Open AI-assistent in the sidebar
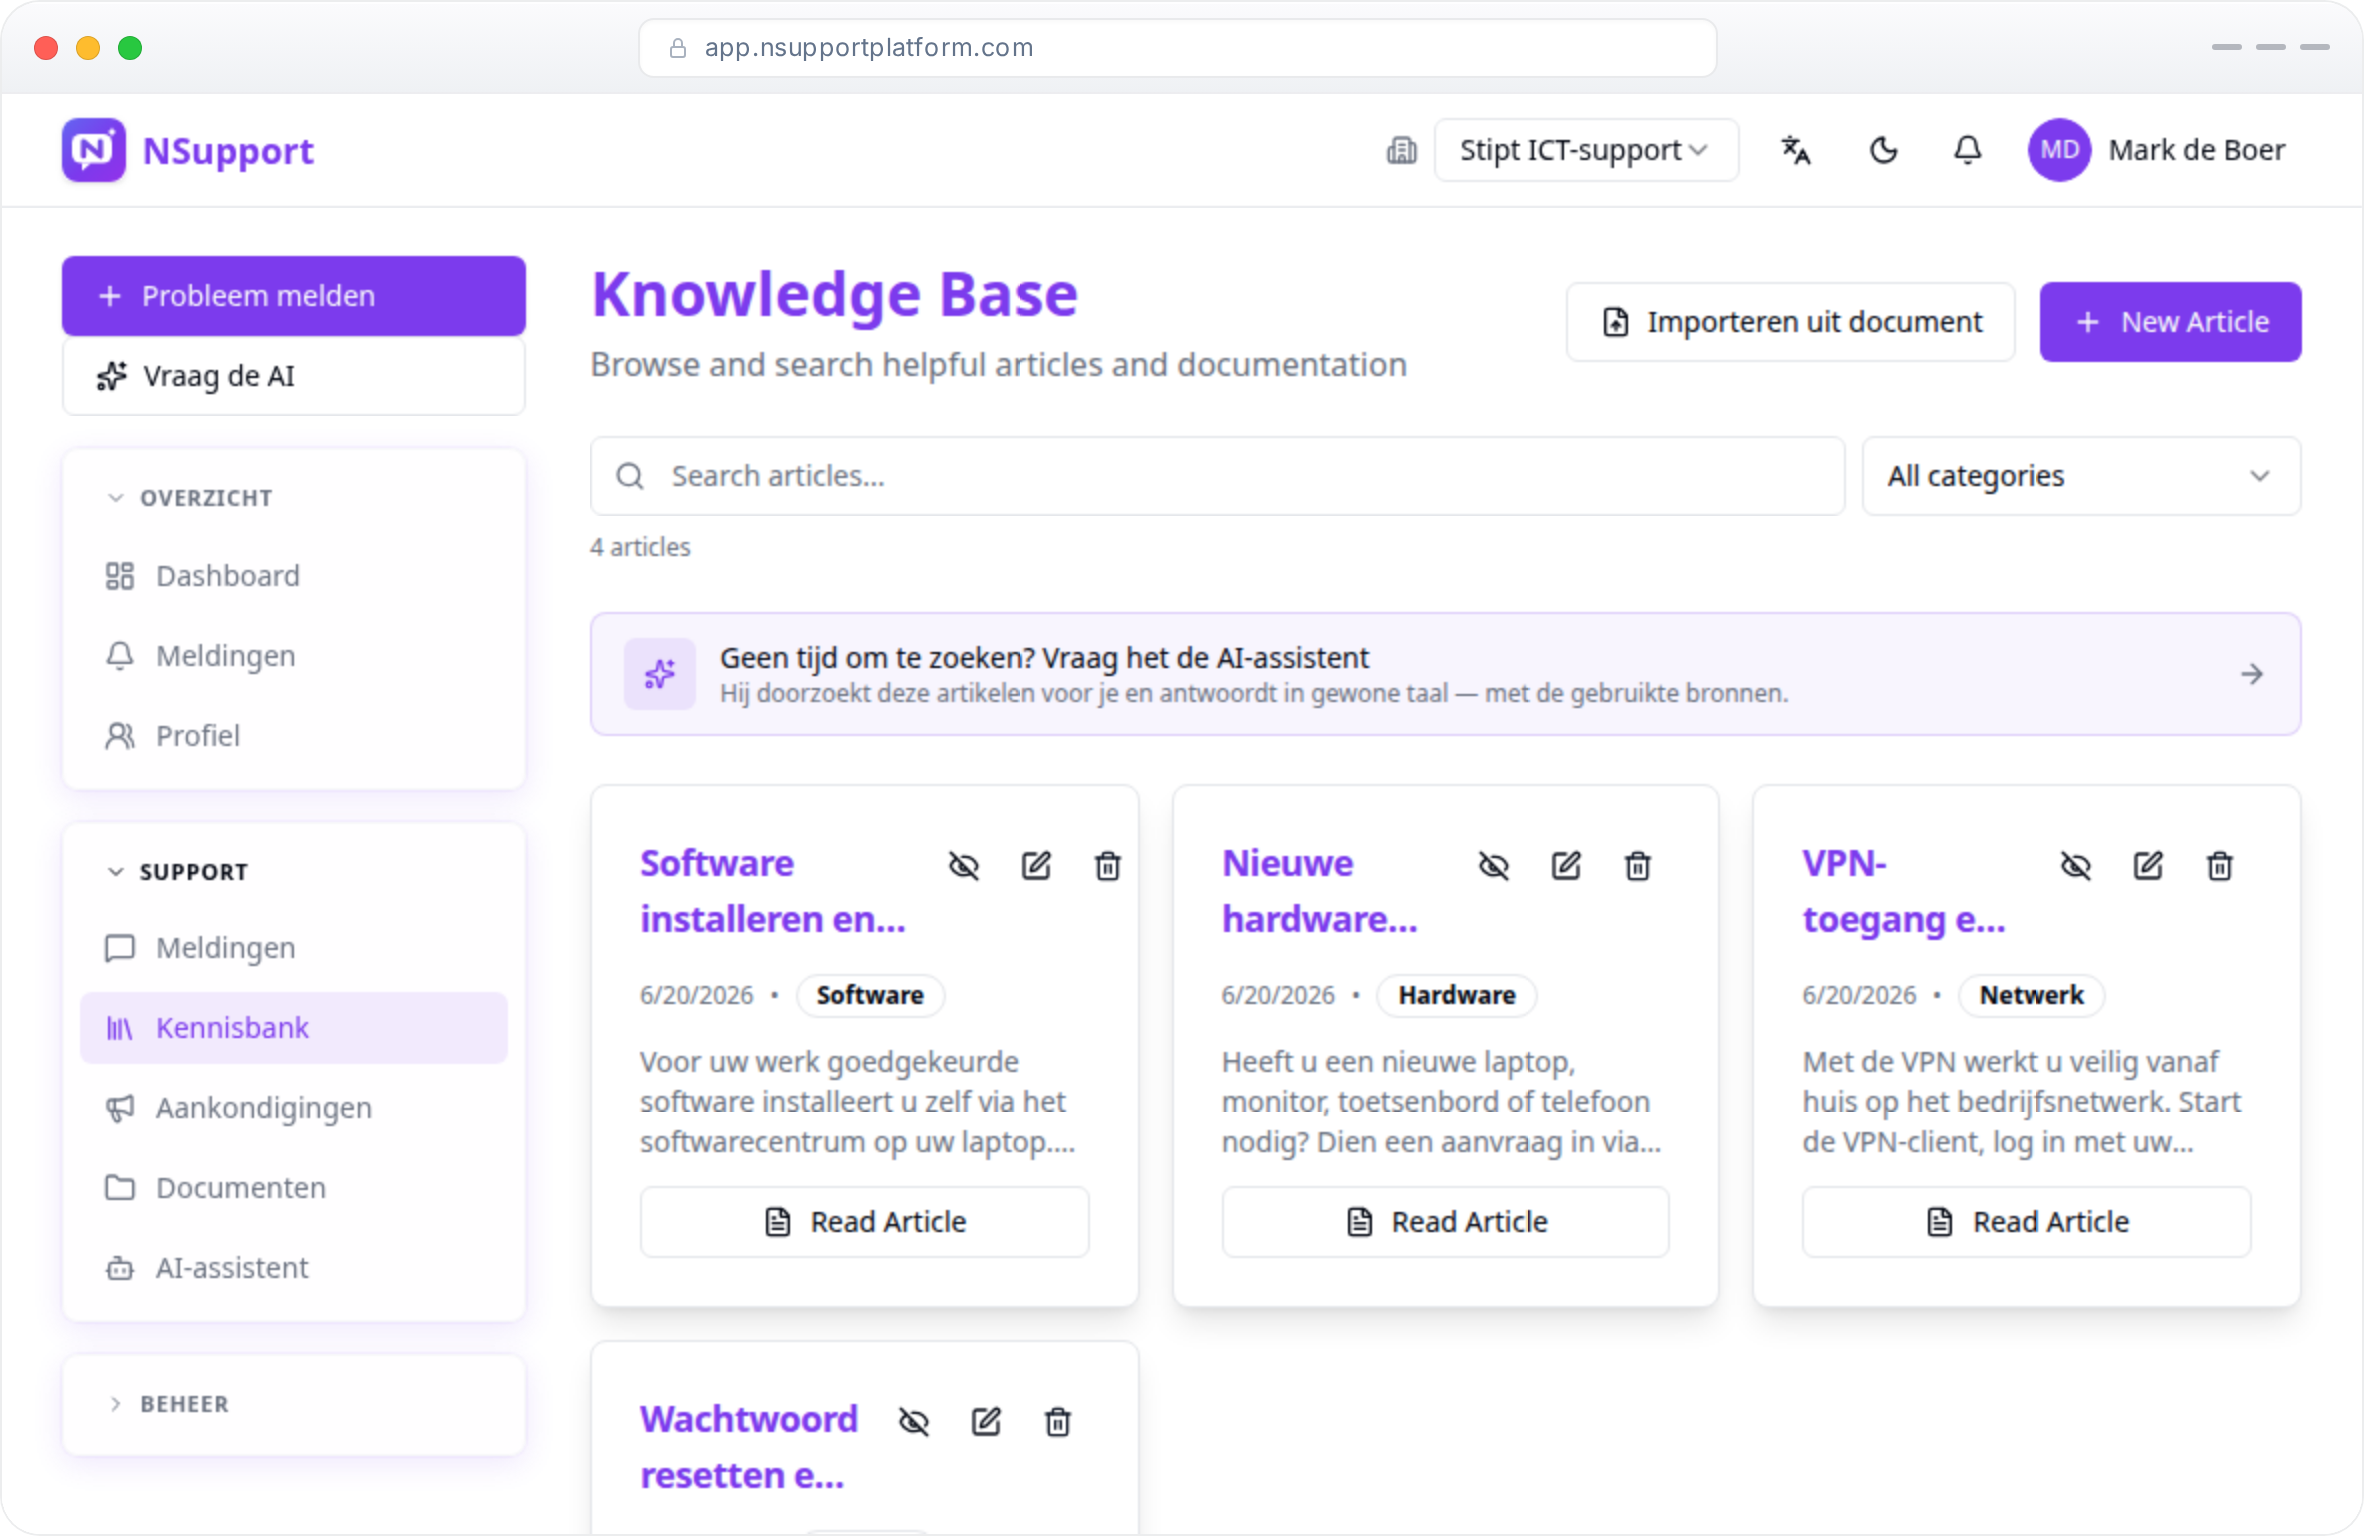This screenshot has width=2364, height=1536. (294, 1268)
